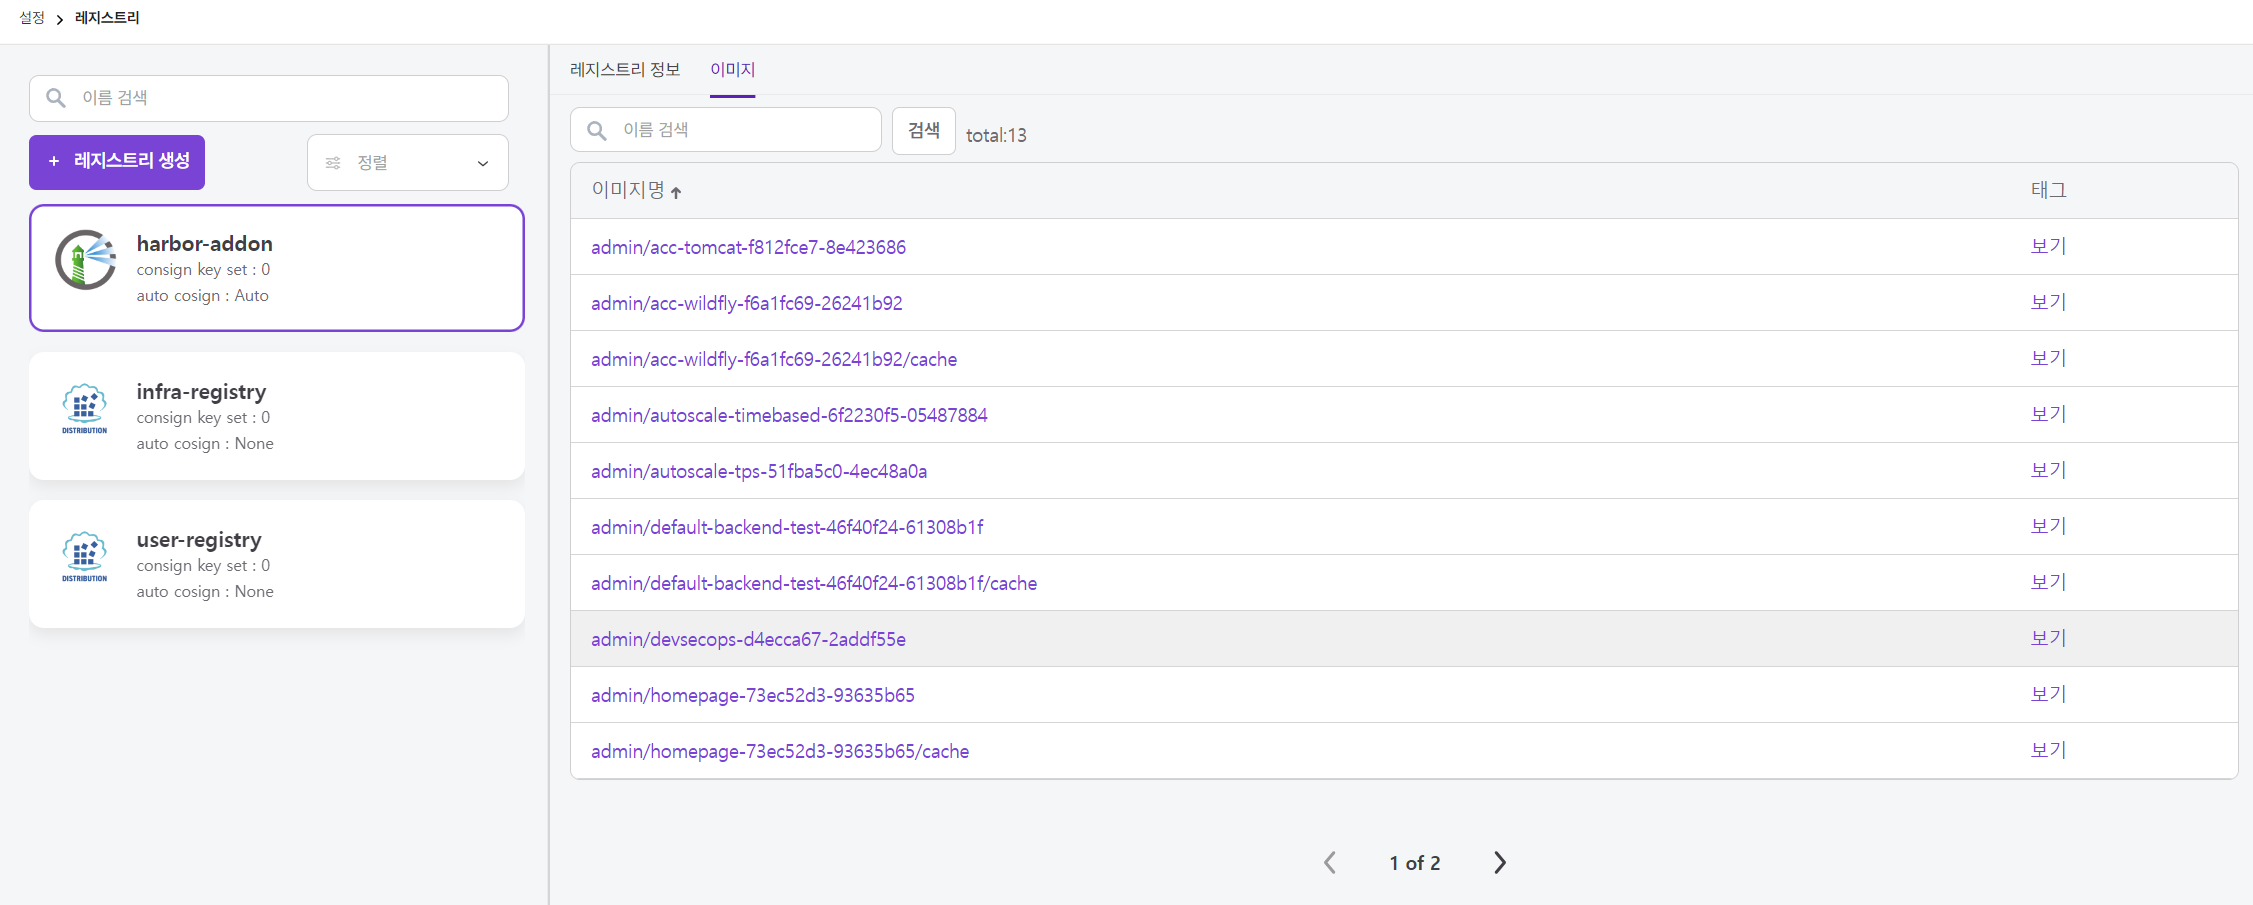Click the 태그 column header
The width and height of the screenshot is (2253, 905).
[x=2048, y=190]
